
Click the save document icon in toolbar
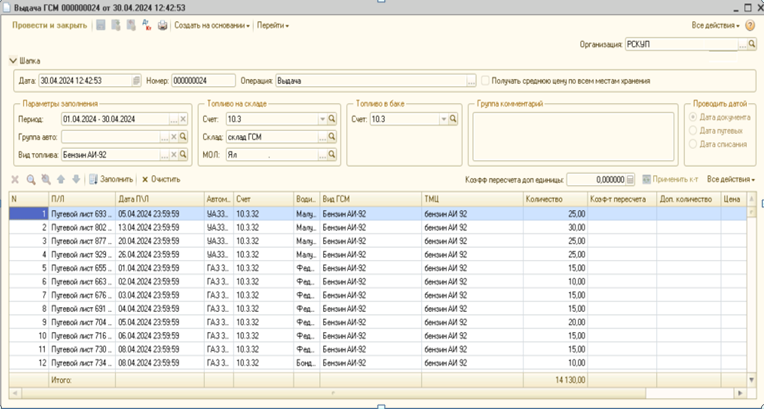[100, 24]
